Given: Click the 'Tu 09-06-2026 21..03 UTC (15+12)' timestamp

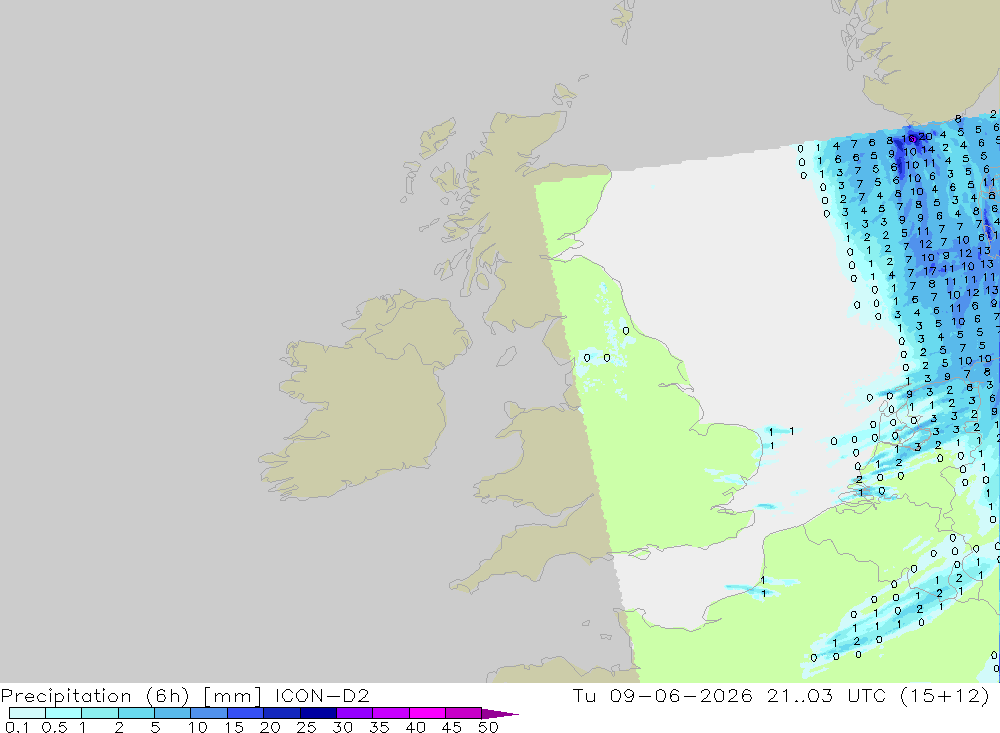Looking at the screenshot, I should pyautogui.click(x=781, y=695).
